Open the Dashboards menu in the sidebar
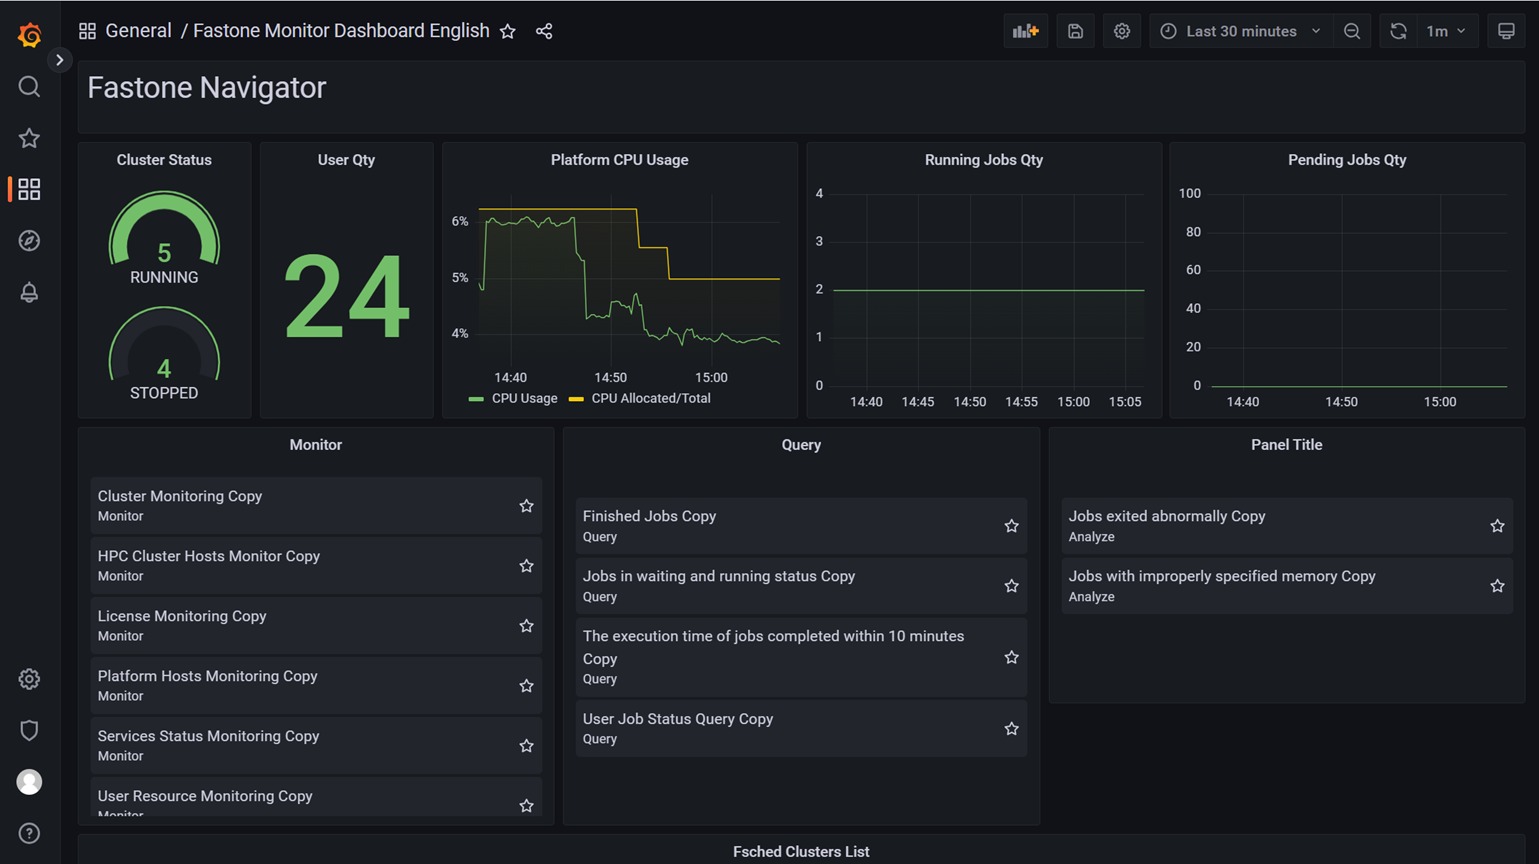The image size is (1539, 864). click(x=29, y=189)
